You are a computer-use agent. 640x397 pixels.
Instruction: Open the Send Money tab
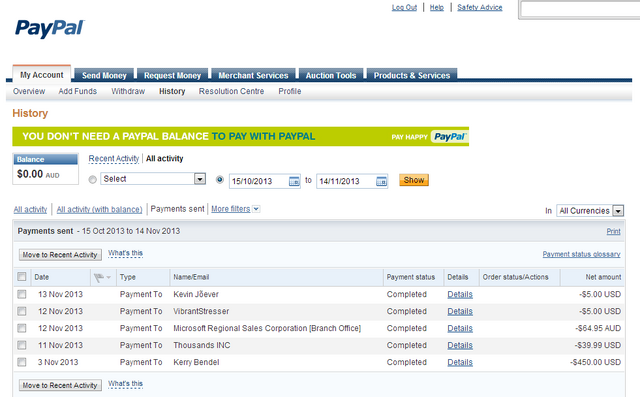(x=104, y=75)
